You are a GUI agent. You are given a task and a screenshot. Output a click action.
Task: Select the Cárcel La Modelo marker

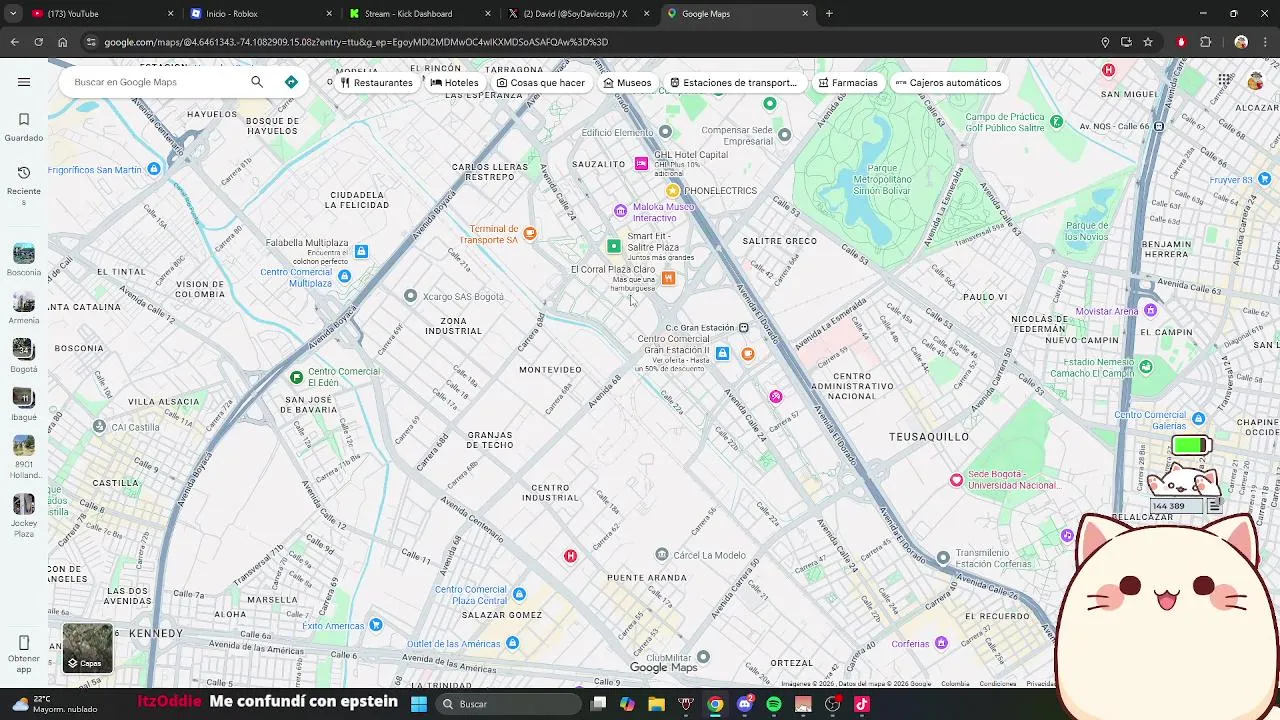(662, 554)
